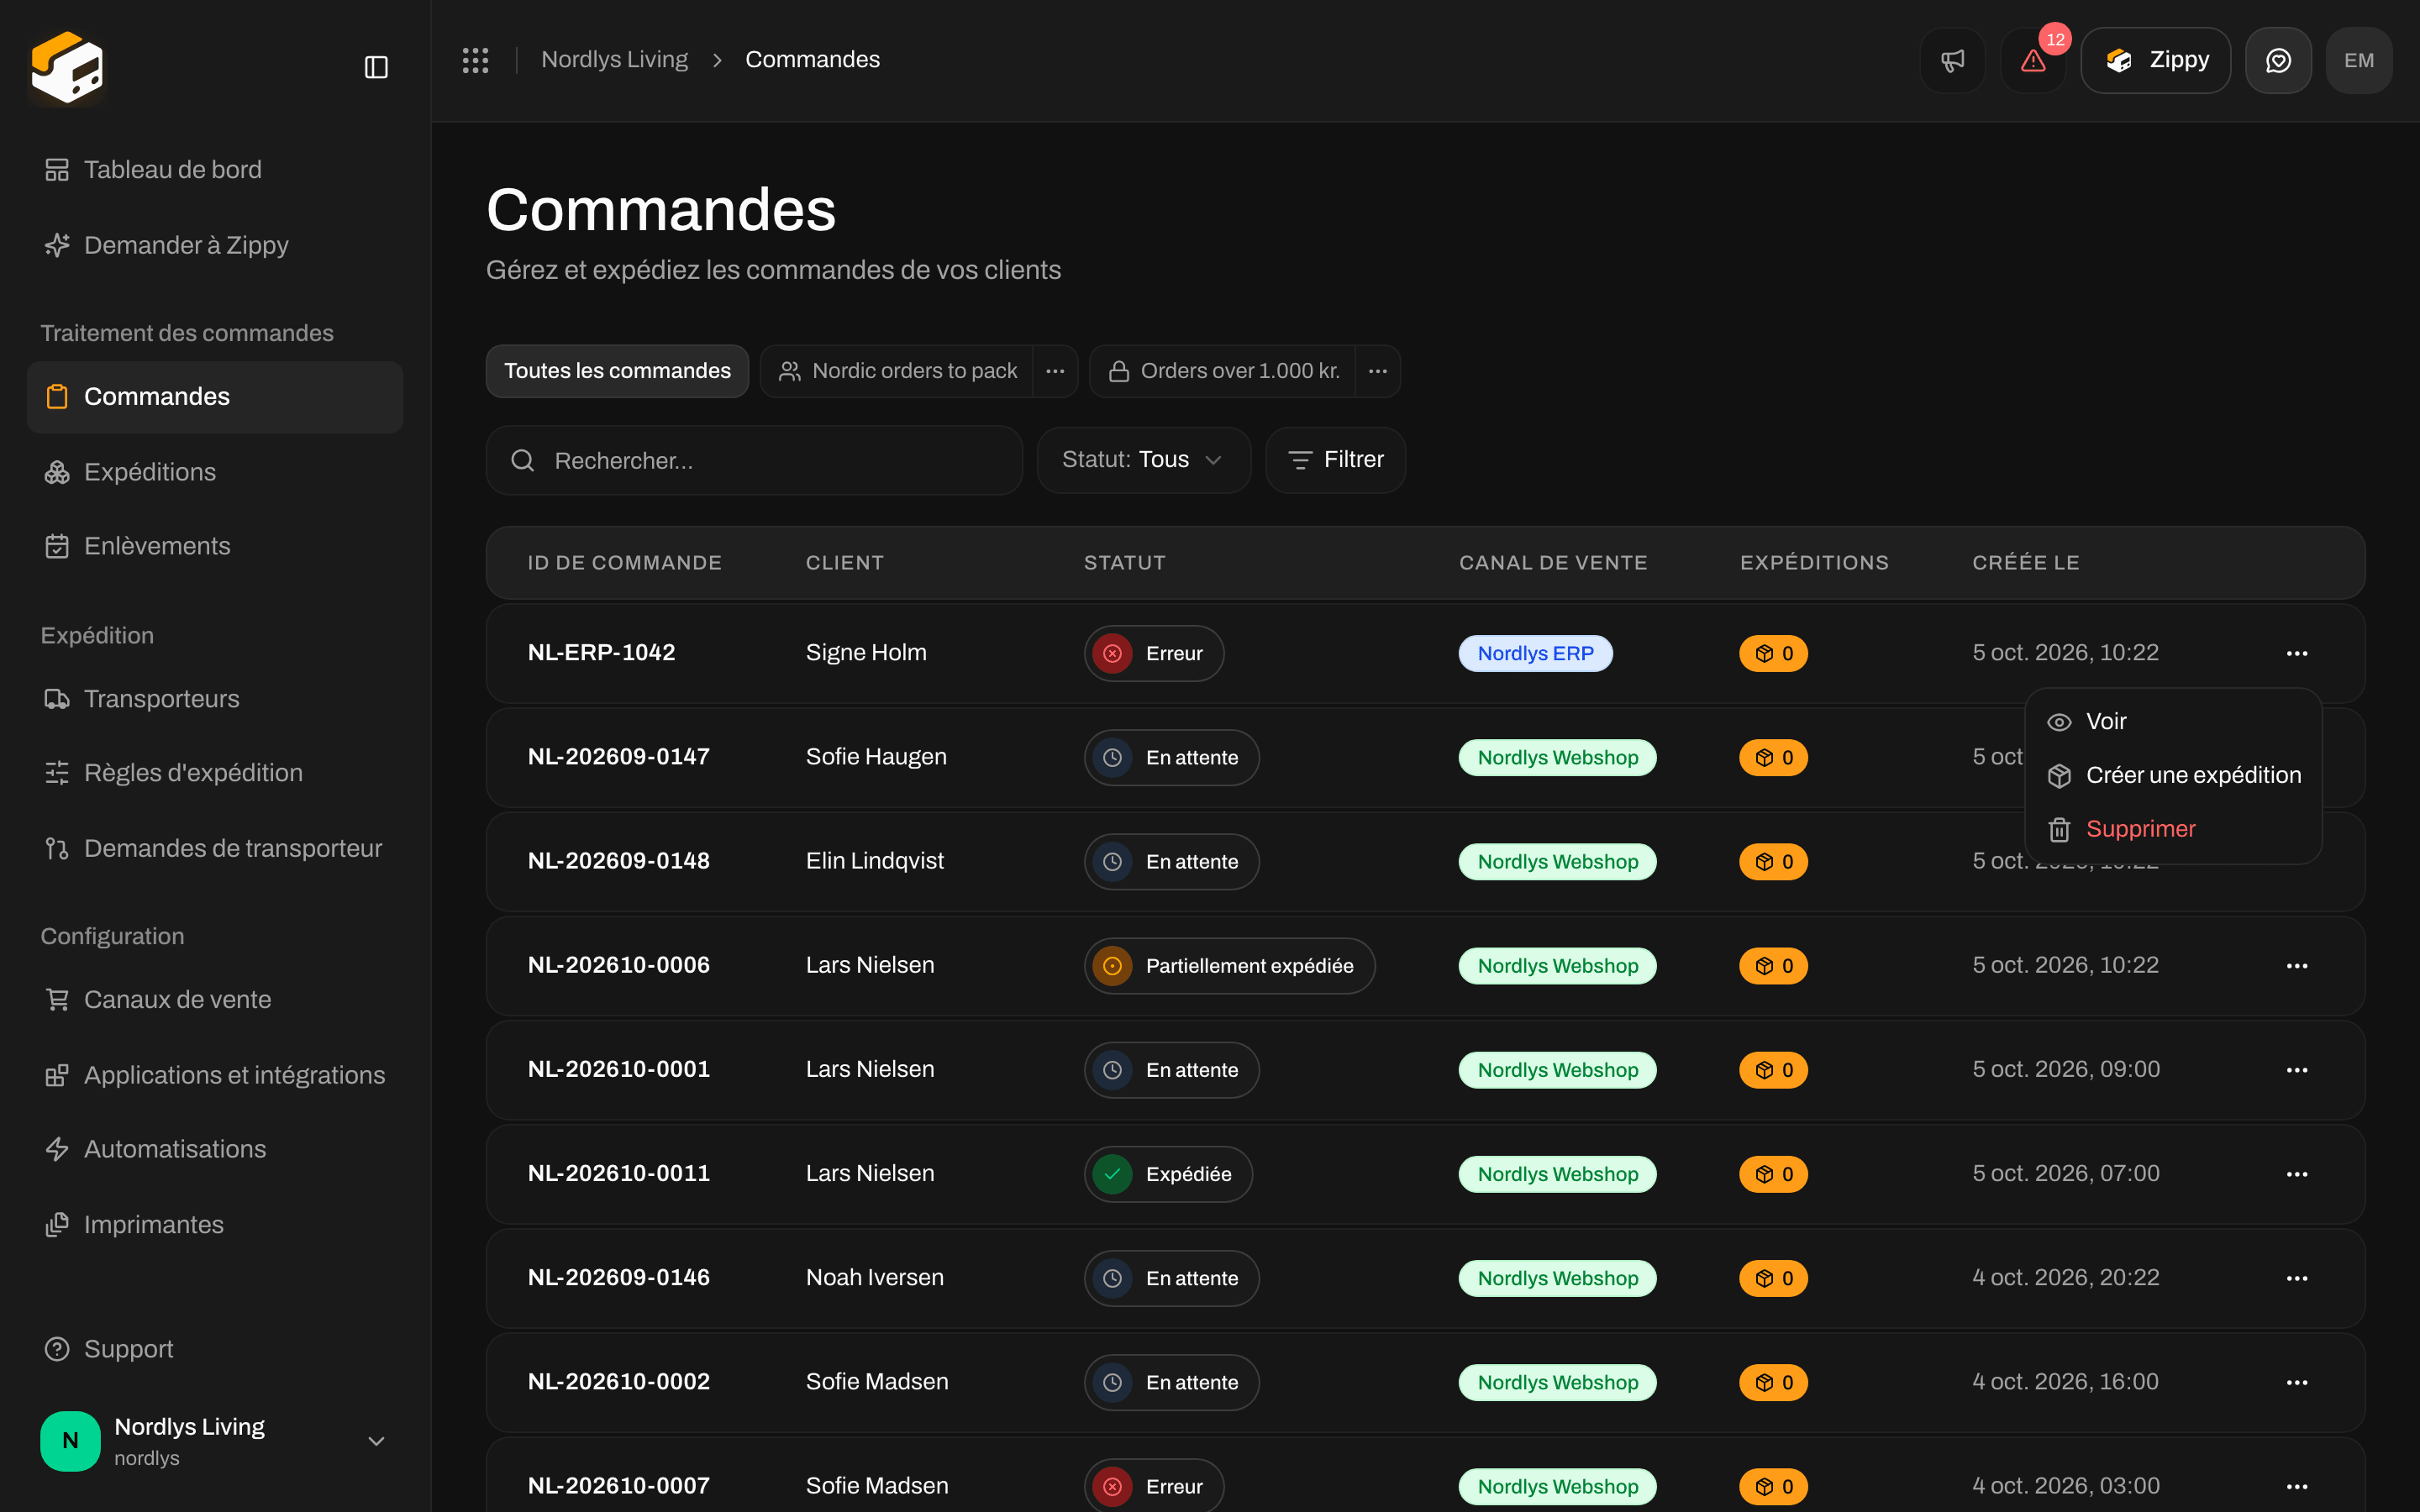
Task: Focus the Rechercher search field
Action: [754, 460]
